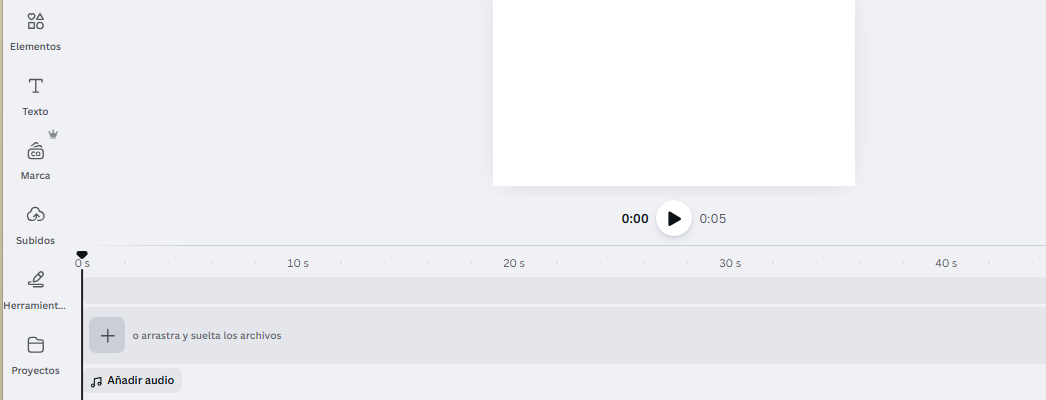Click the 10 s mark on timeline ruler
The image size is (1046, 400).
[x=298, y=263]
